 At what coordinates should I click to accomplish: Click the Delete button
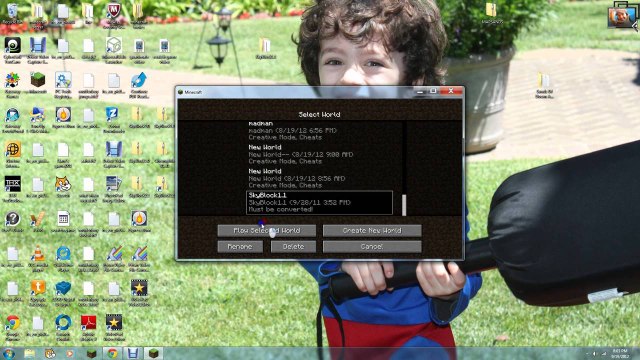tap(293, 247)
